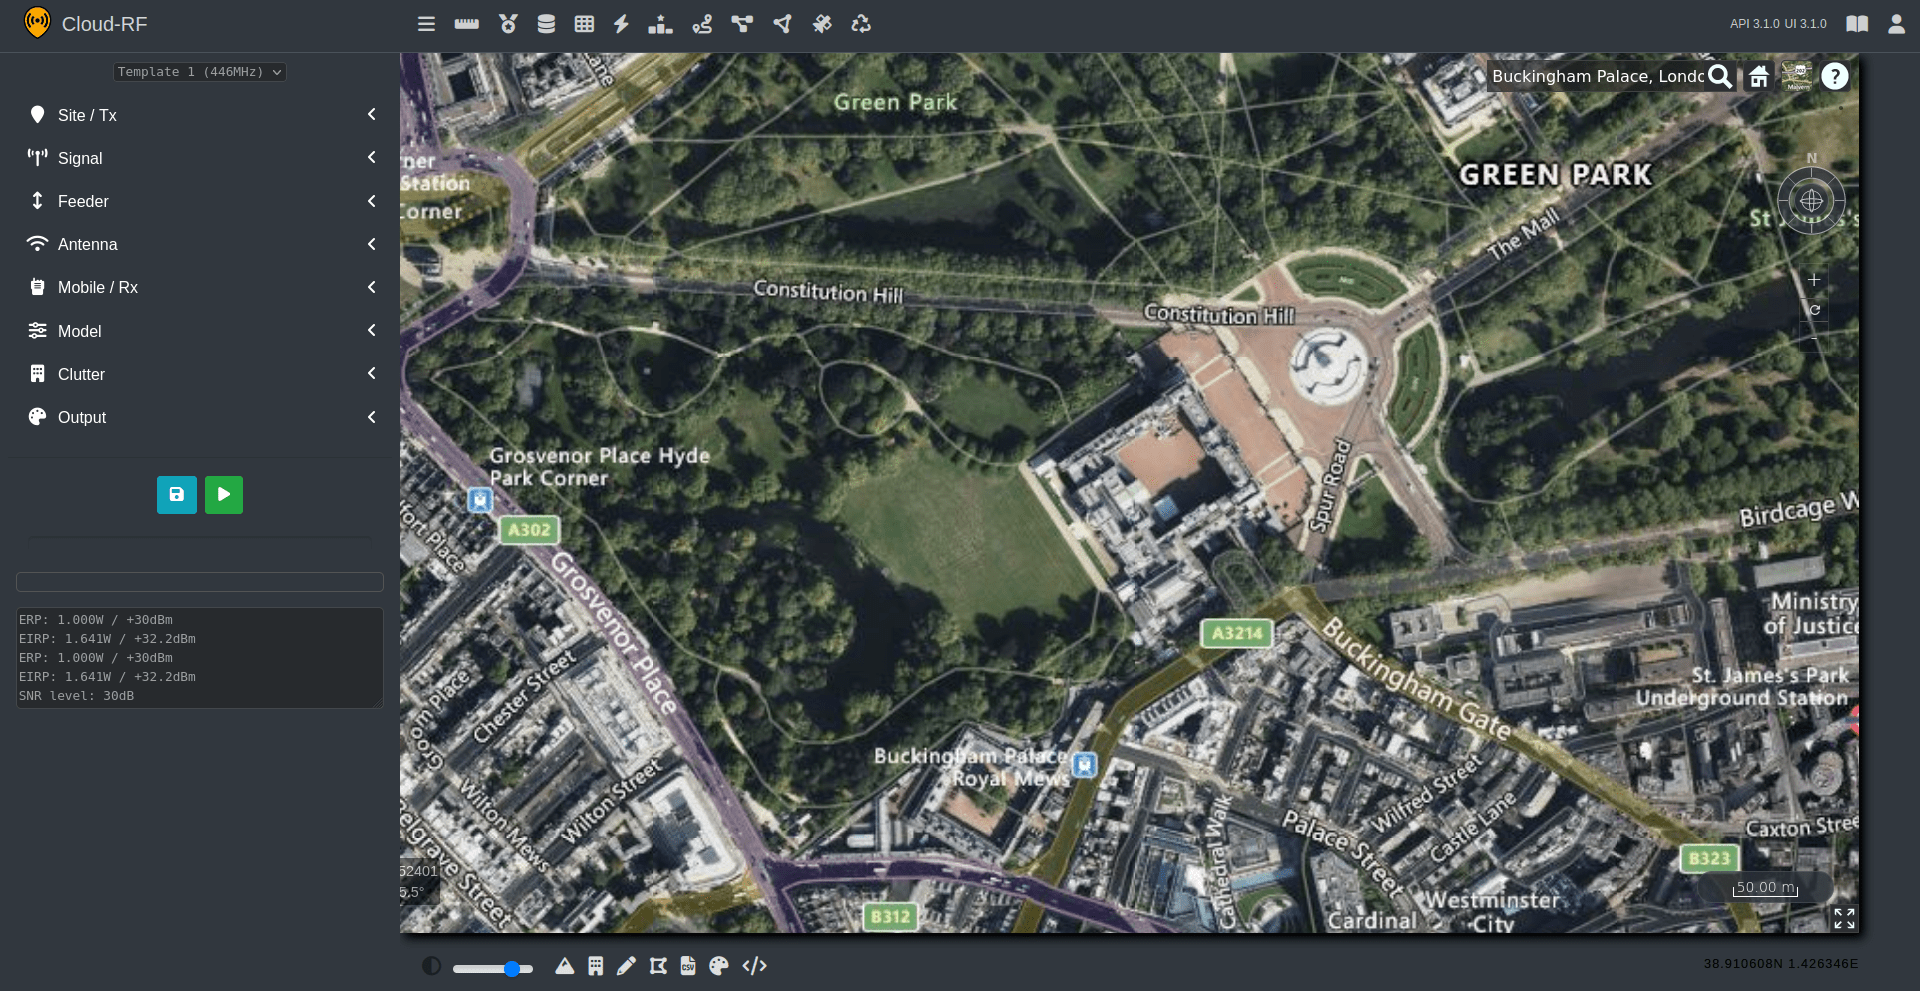This screenshot has width=1920, height=991.
Task: Click the CSV file icon
Action: tap(688, 966)
